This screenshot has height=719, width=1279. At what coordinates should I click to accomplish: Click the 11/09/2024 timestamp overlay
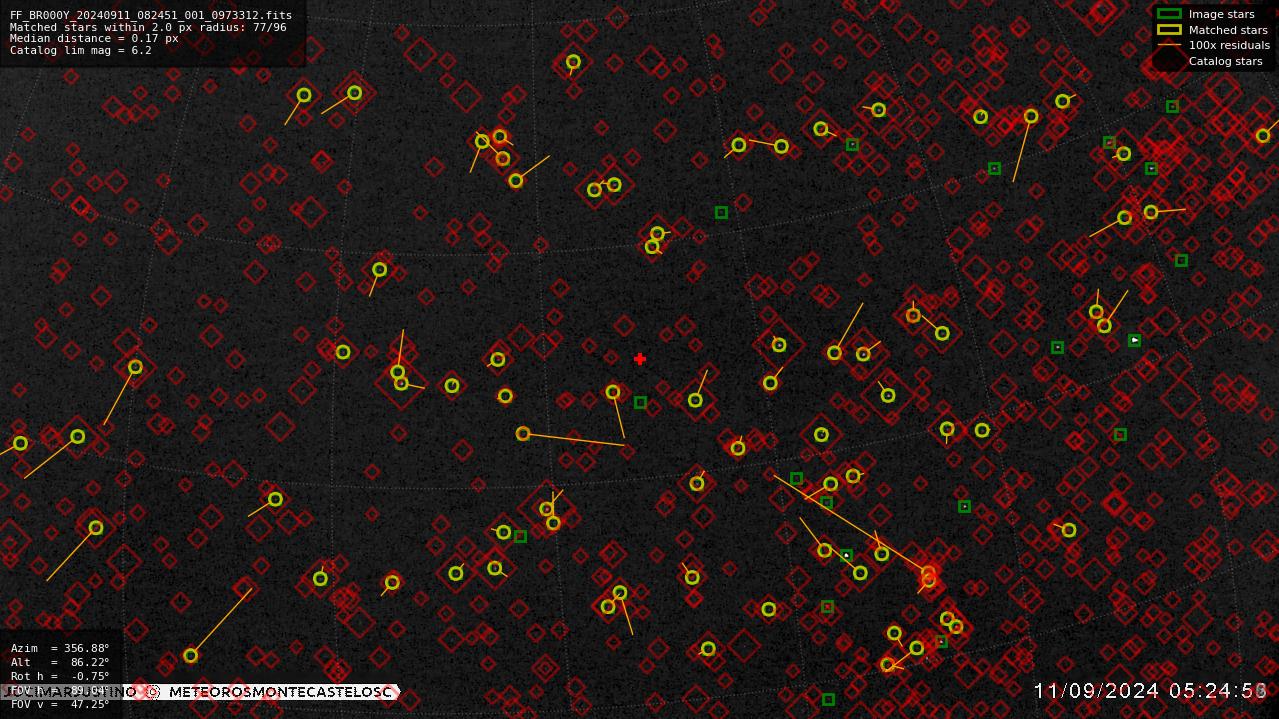point(1151,691)
